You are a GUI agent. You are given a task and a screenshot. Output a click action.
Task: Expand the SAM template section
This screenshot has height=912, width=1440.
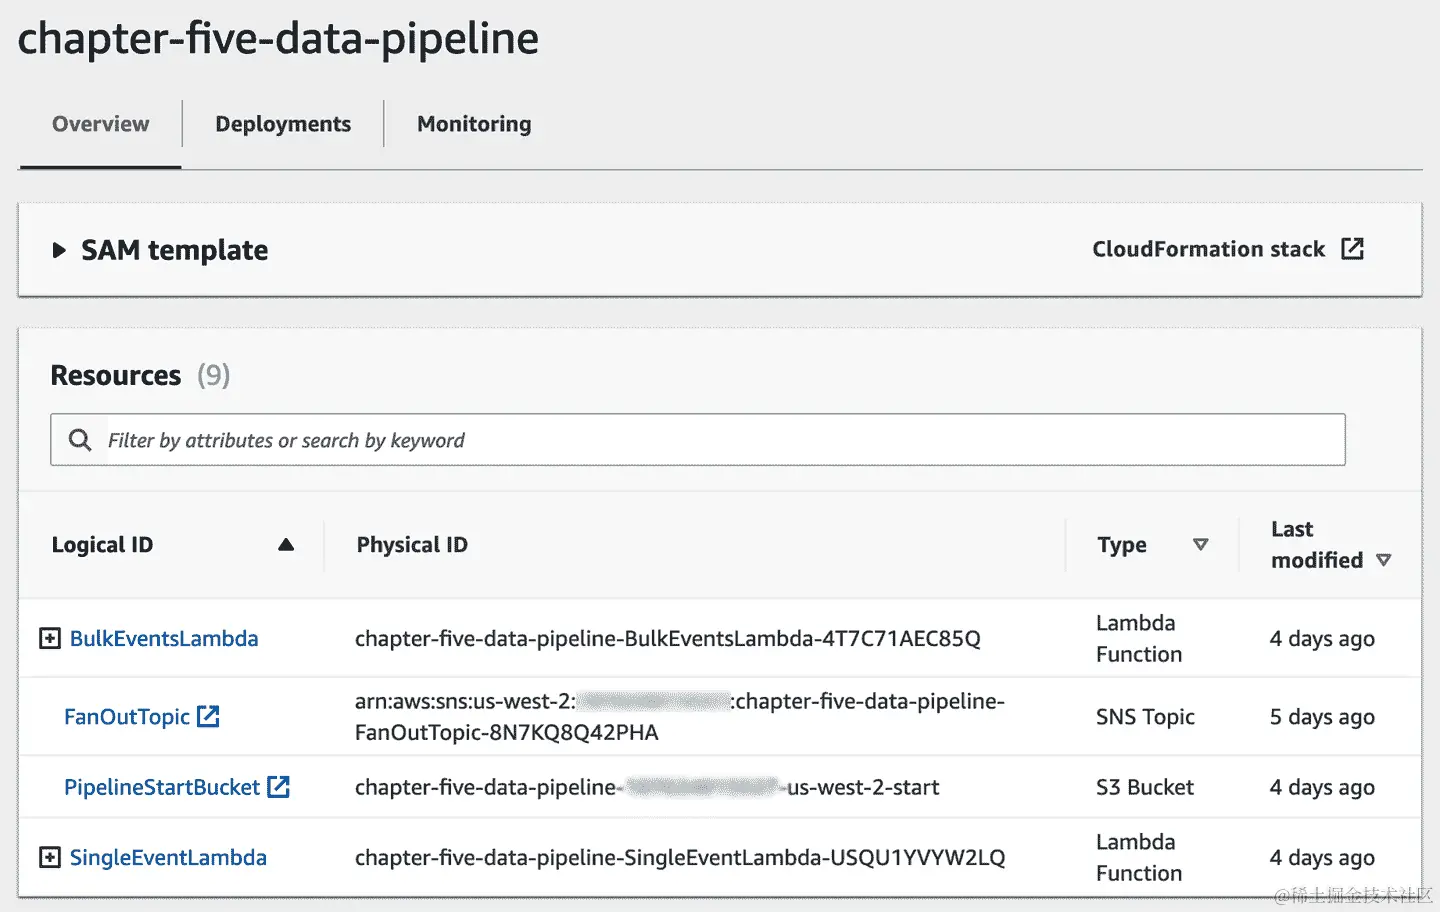click(59, 250)
